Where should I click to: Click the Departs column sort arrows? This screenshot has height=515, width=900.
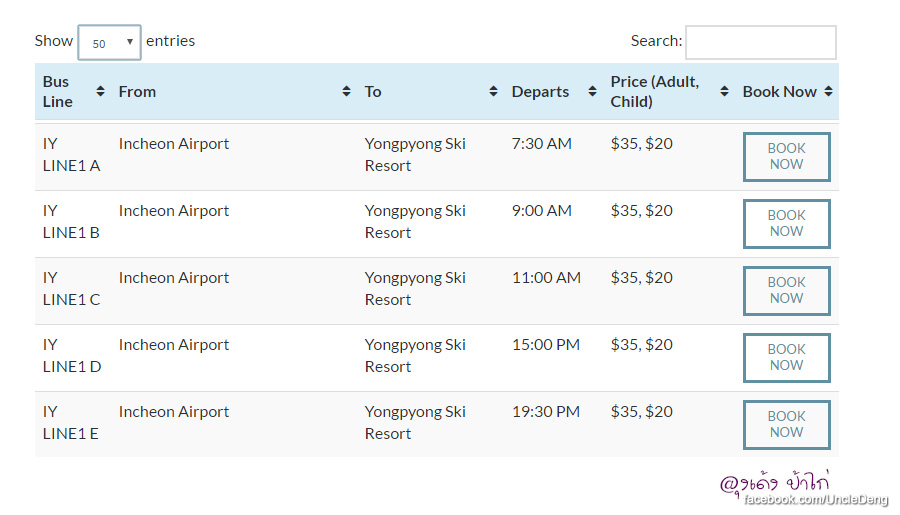(x=592, y=92)
